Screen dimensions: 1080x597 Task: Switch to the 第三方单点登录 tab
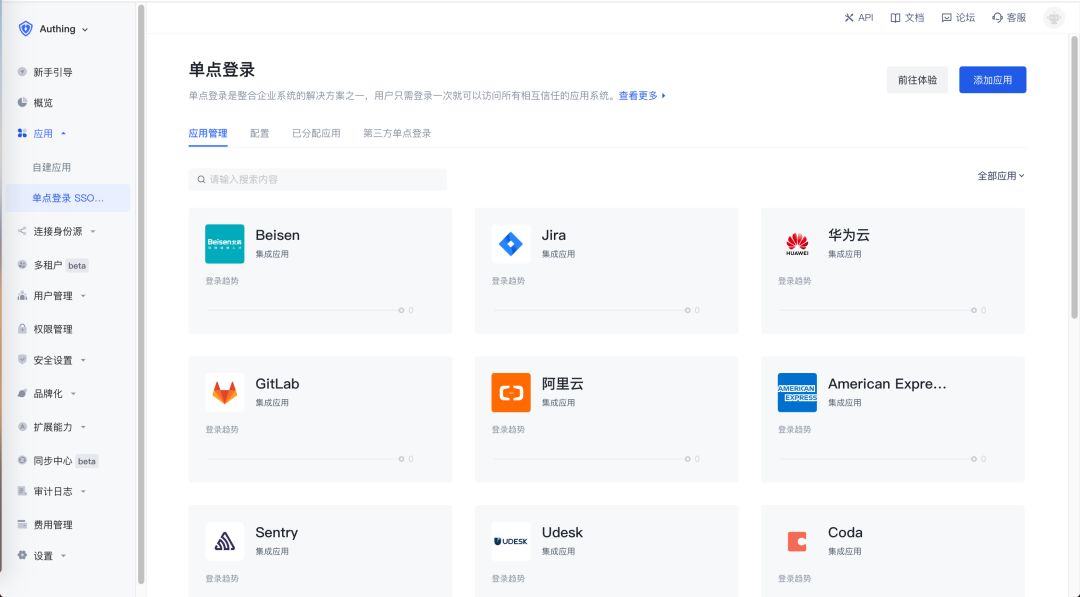point(397,133)
